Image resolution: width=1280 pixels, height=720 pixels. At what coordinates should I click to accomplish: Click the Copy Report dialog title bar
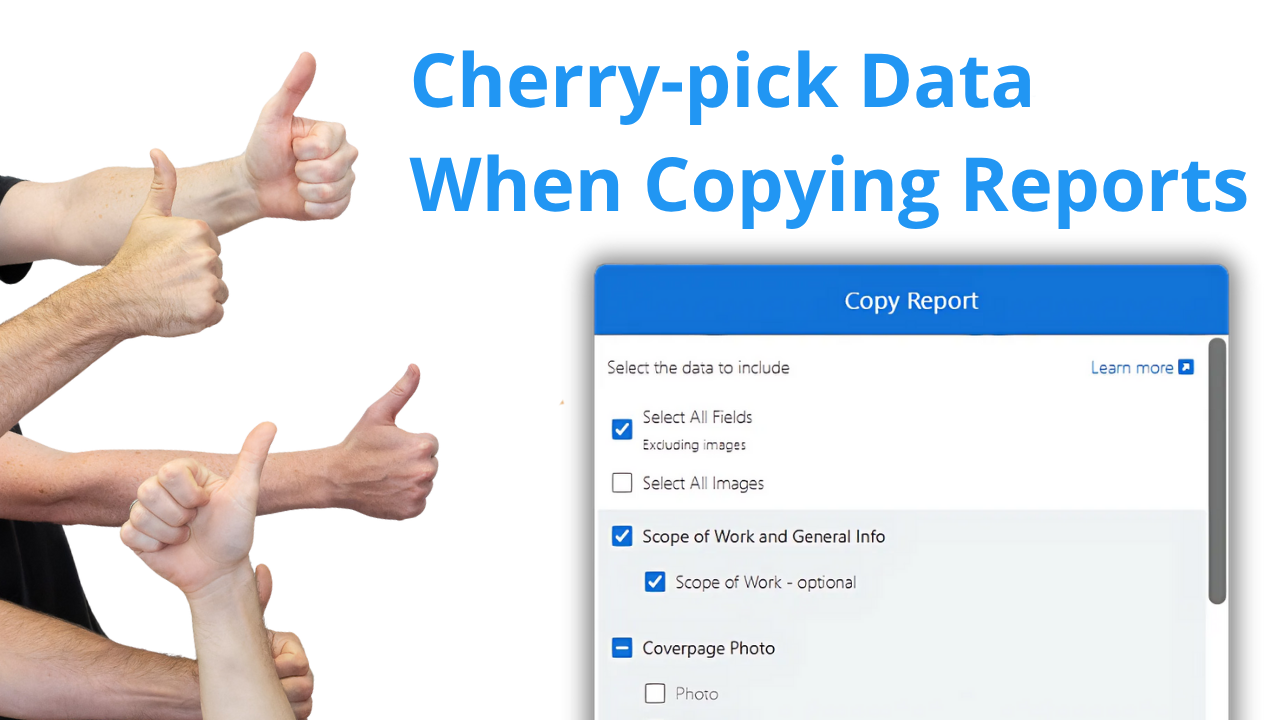tap(911, 300)
